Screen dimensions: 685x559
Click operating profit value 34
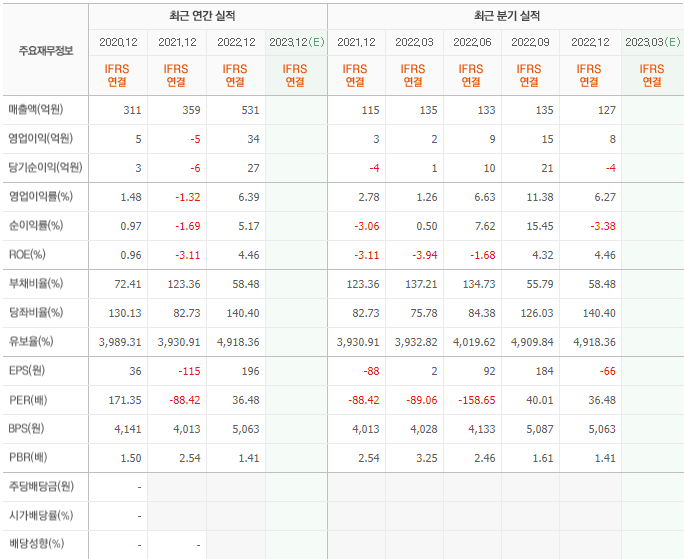[253, 139]
